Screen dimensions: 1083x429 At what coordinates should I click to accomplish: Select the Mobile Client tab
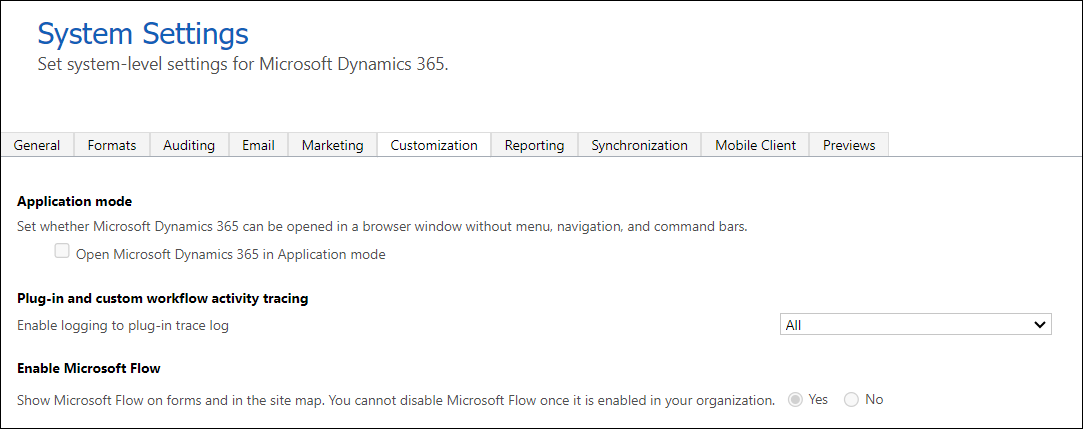[x=756, y=145]
